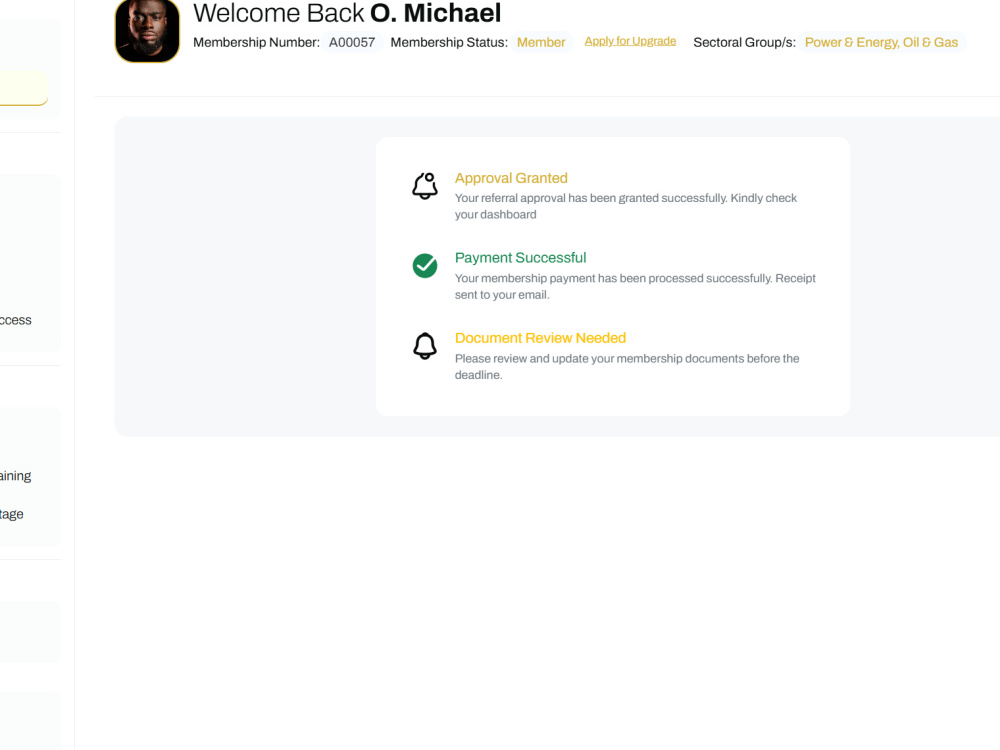Open the Approval Granted notification title
The height and width of the screenshot is (750, 1000).
point(511,178)
